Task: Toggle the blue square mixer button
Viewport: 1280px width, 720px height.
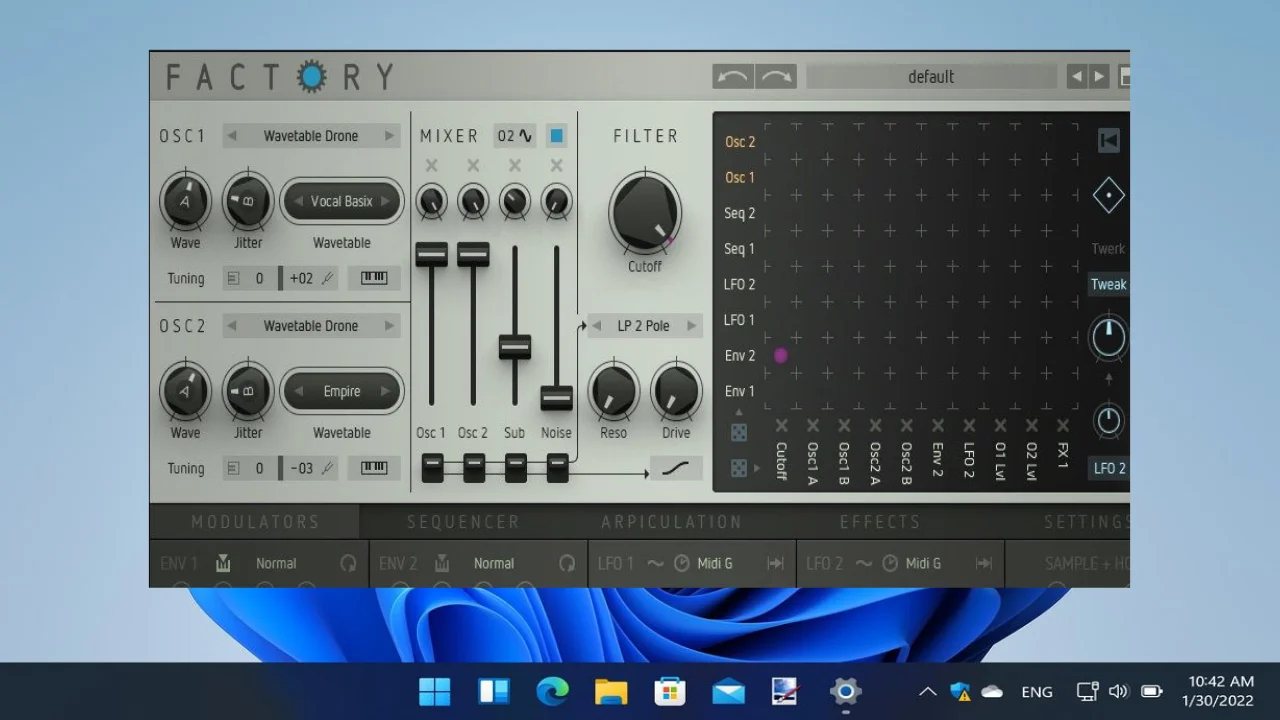Action: click(557, 136)
